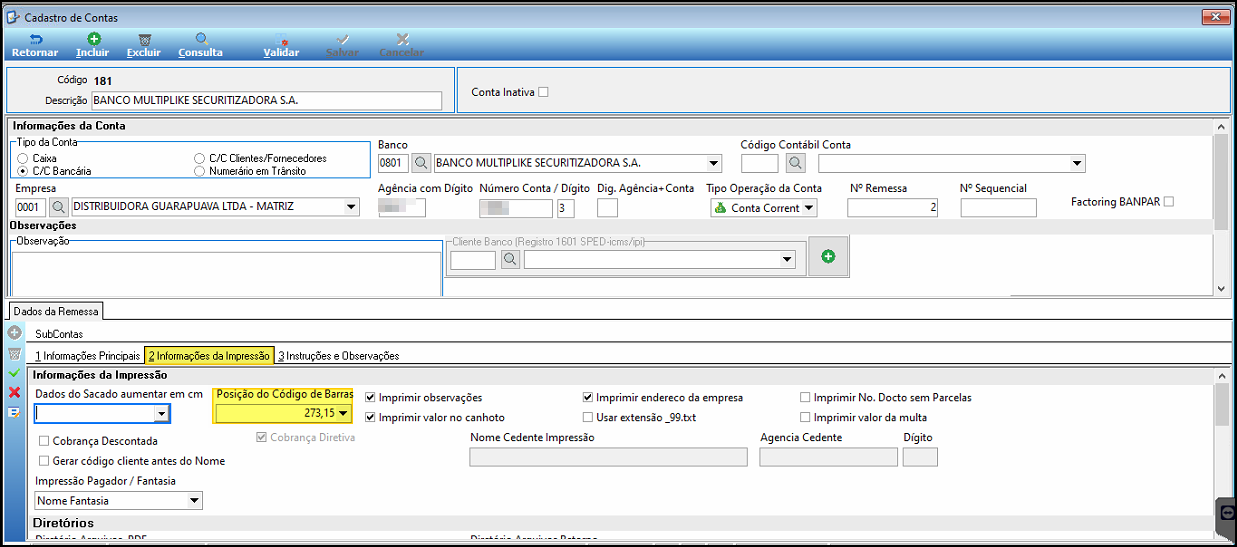Click the Observação text area

pos(227,273)
